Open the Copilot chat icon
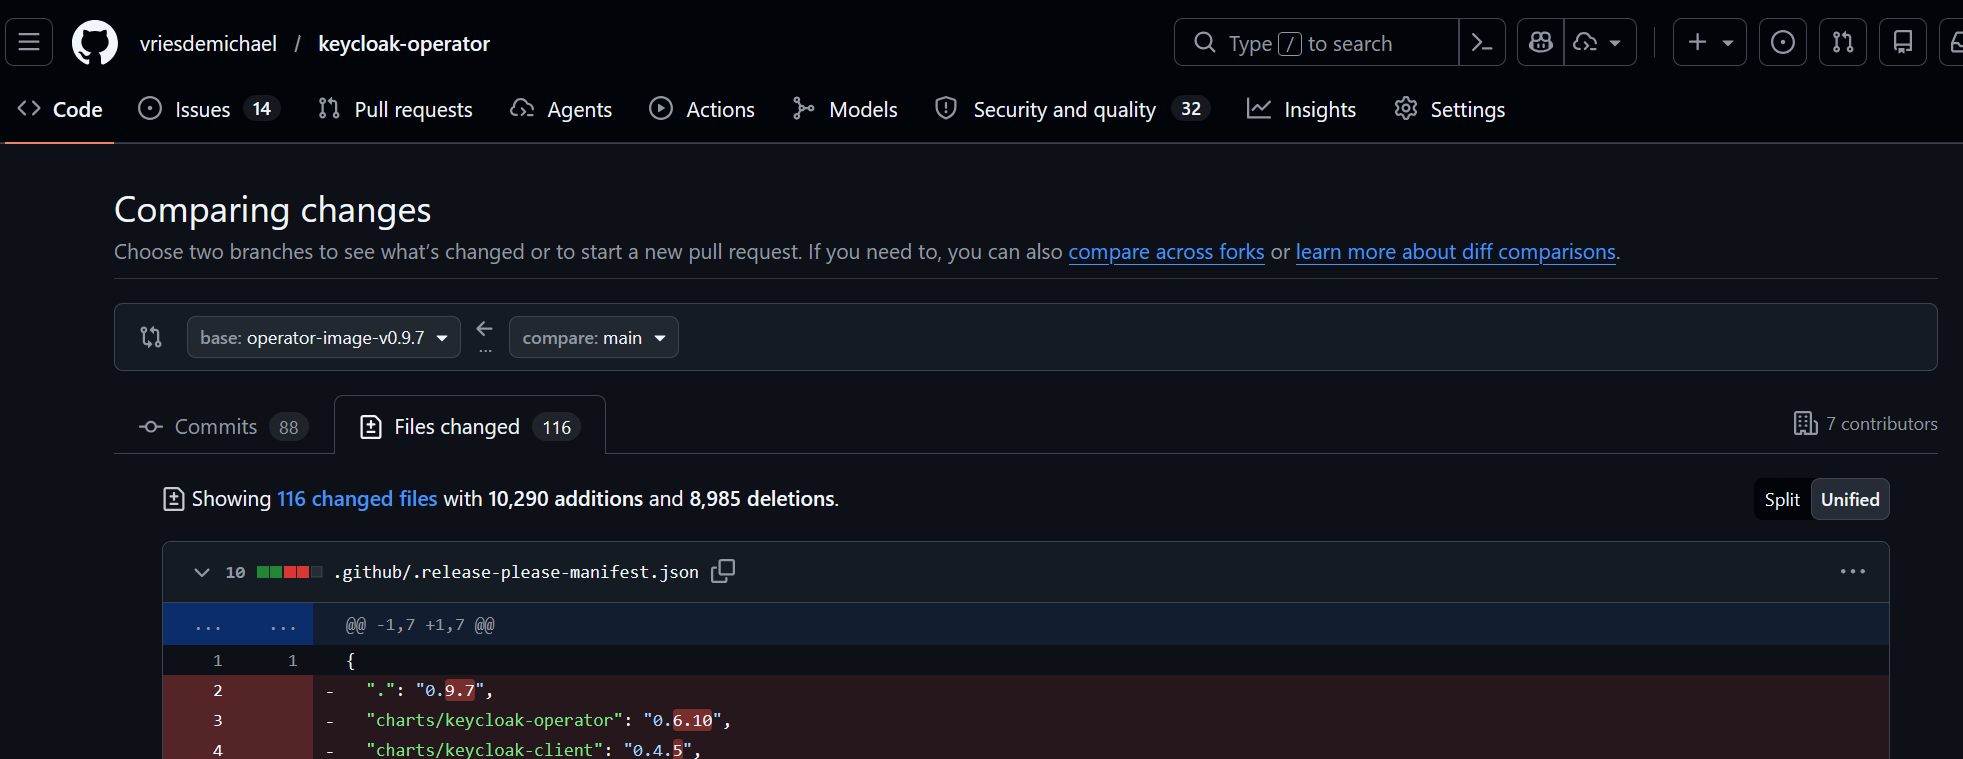Screen dimensions: 1963x759 coord(1541,43)
